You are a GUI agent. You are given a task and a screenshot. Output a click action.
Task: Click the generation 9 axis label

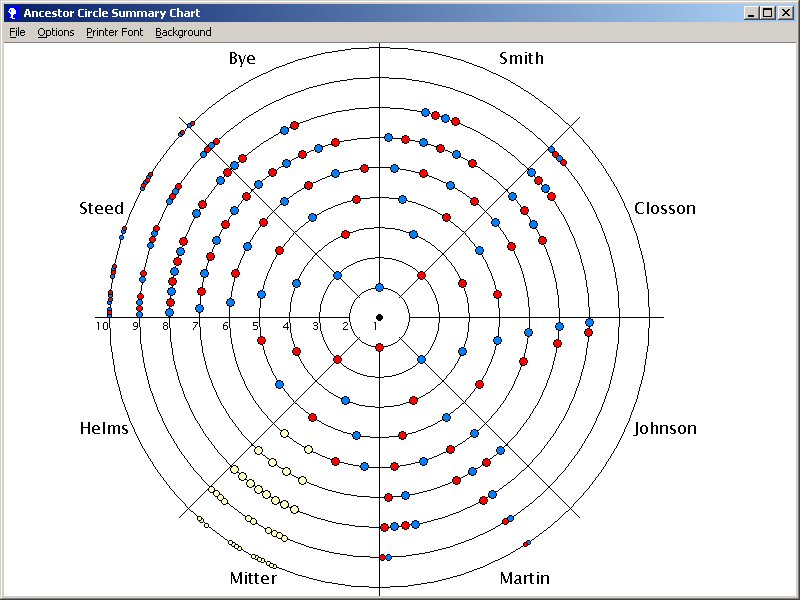tap(135, 326)
